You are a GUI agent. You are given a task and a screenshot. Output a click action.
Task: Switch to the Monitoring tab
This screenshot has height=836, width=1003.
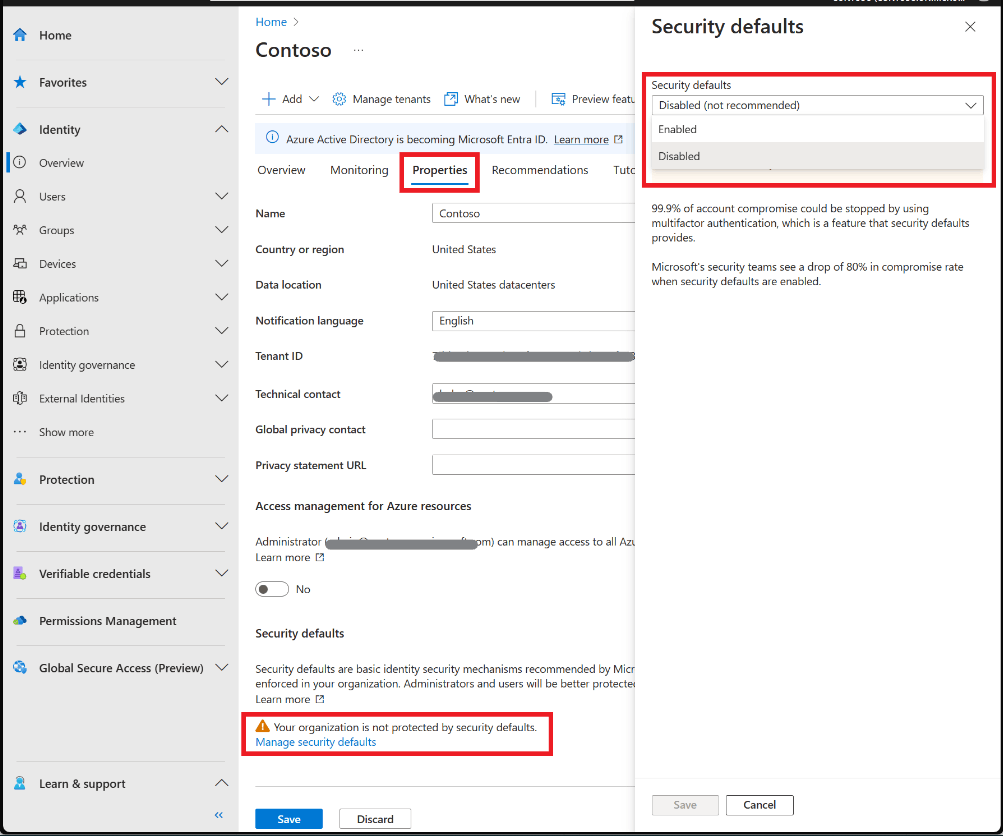(x=359, y=170)
